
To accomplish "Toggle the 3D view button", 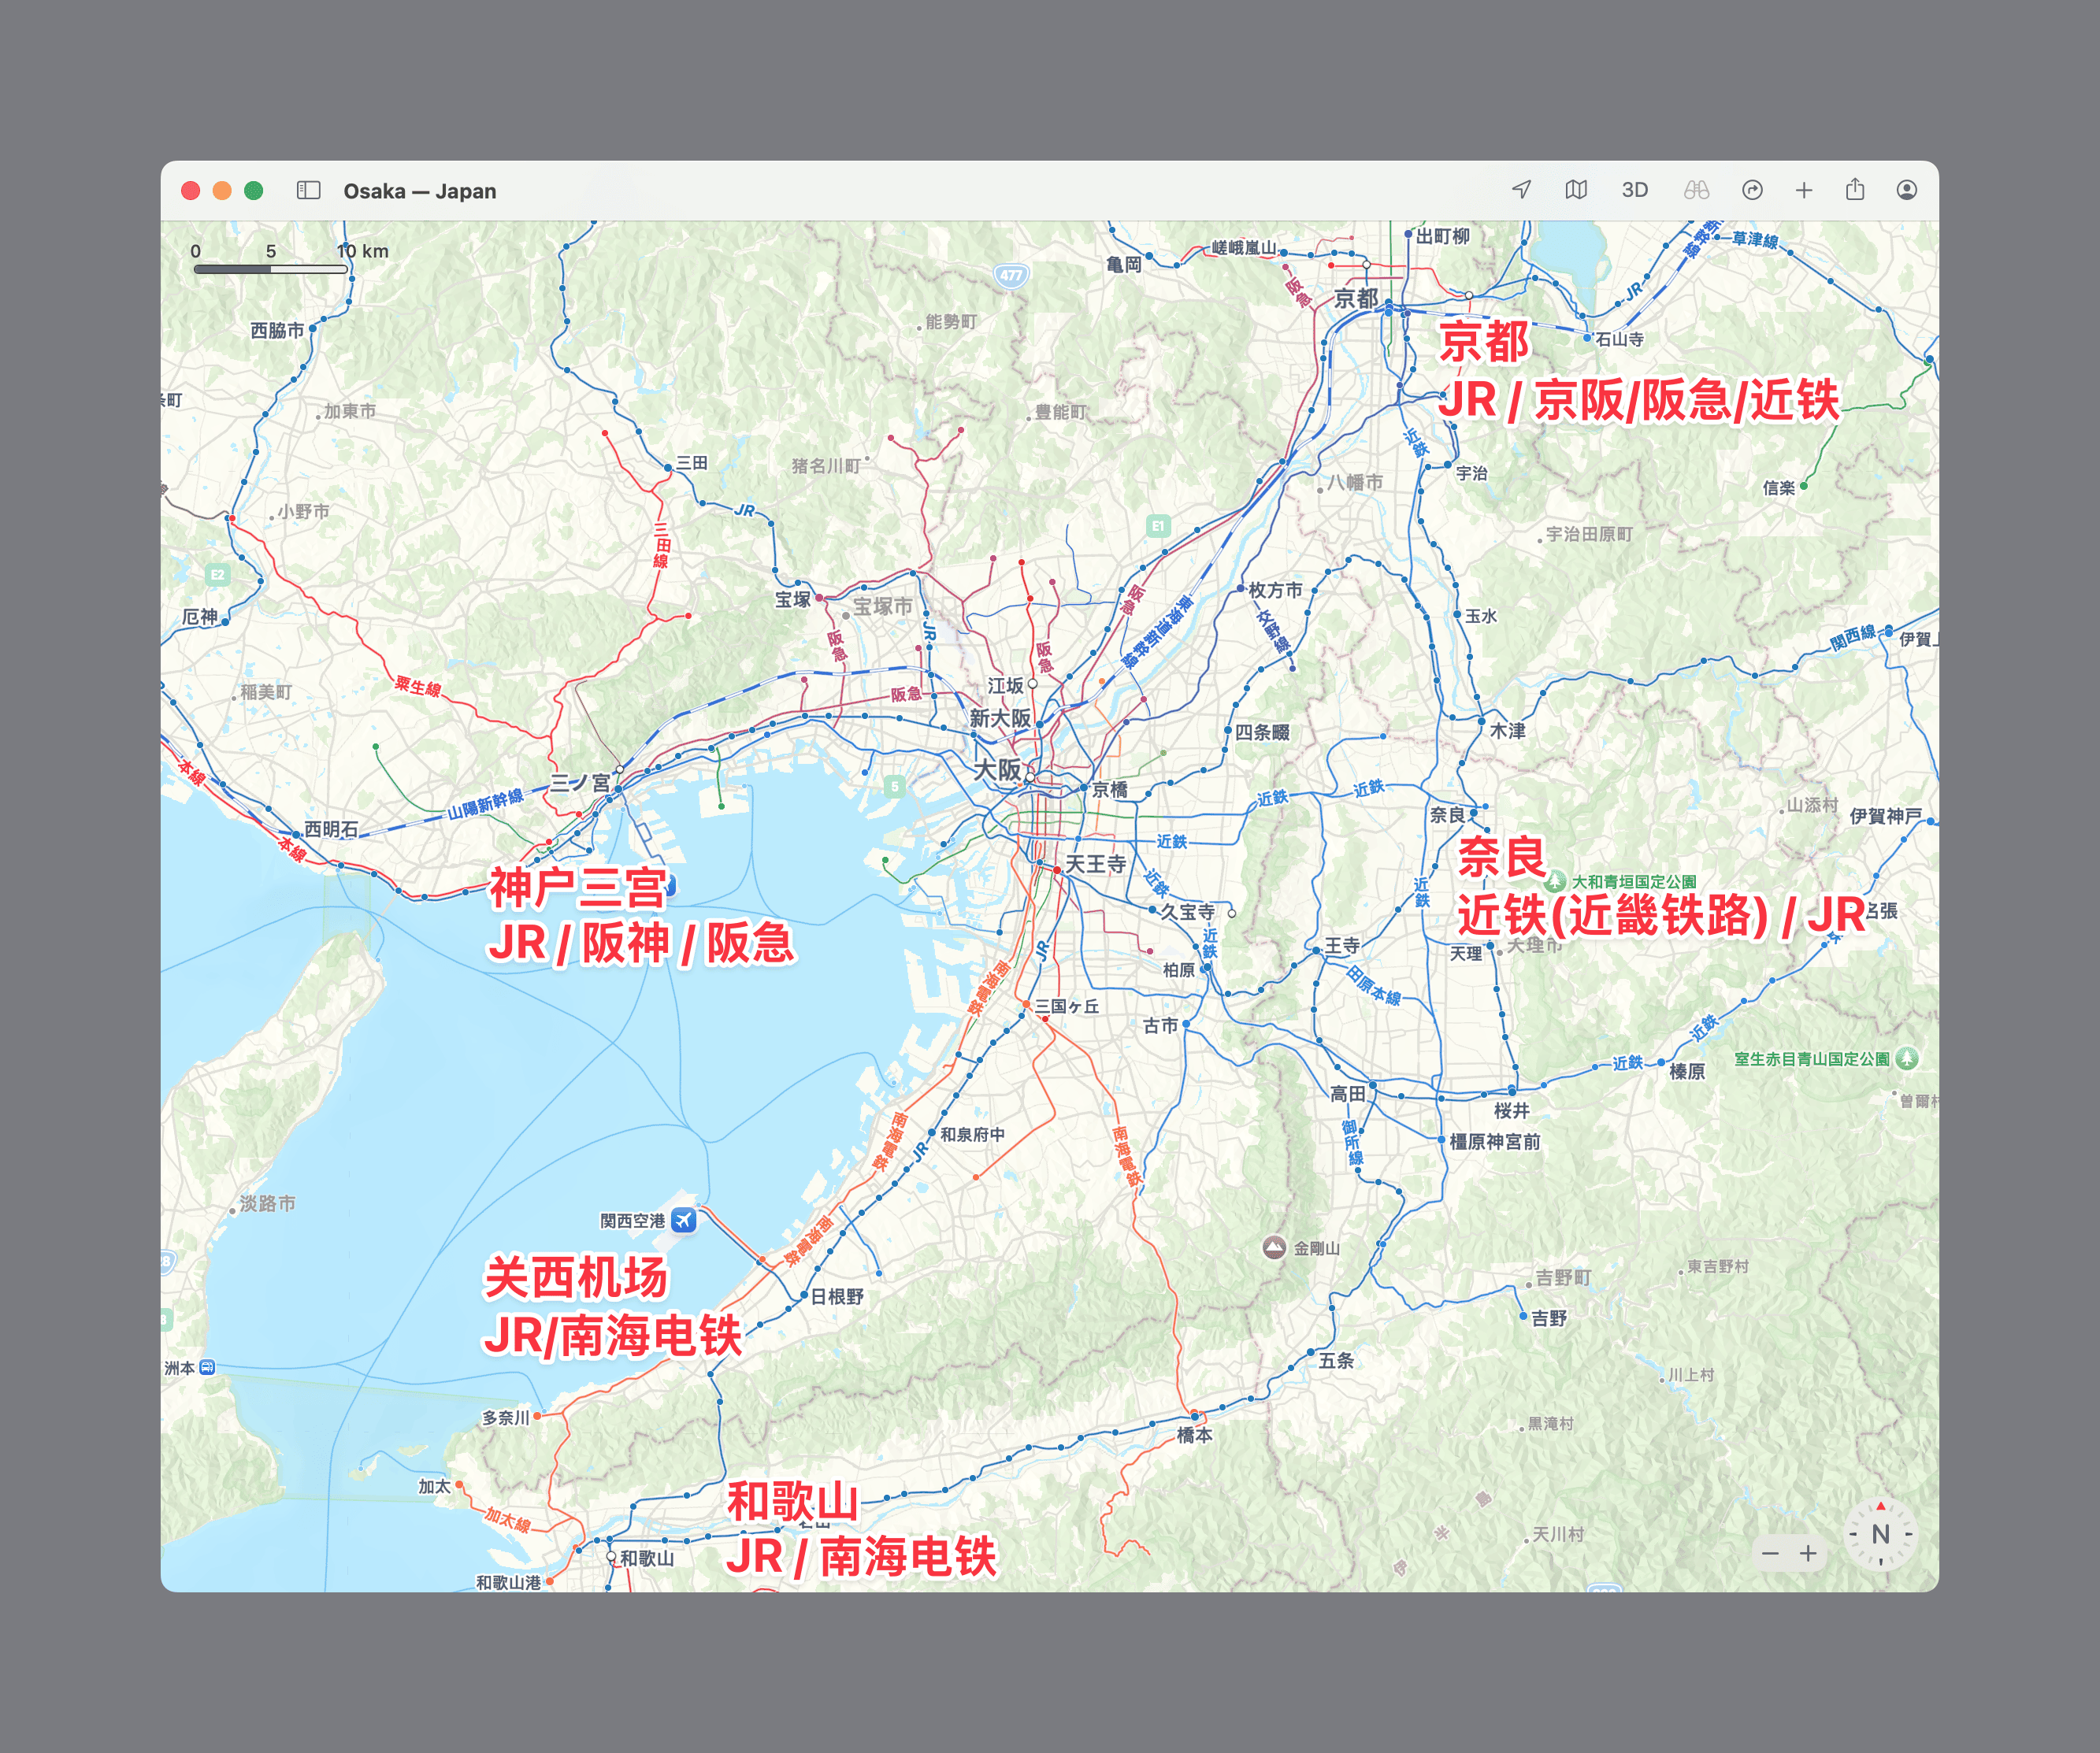I will pyautogui.click(x=1634, y=190).
